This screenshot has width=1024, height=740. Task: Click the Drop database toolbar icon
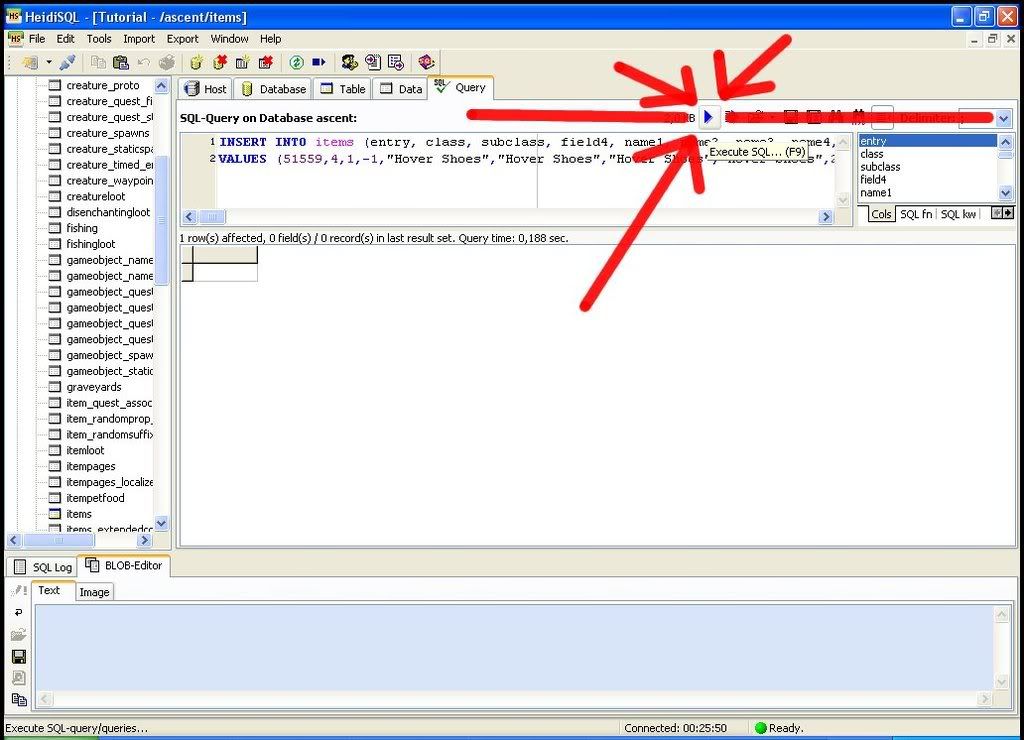tap(220, 63)
